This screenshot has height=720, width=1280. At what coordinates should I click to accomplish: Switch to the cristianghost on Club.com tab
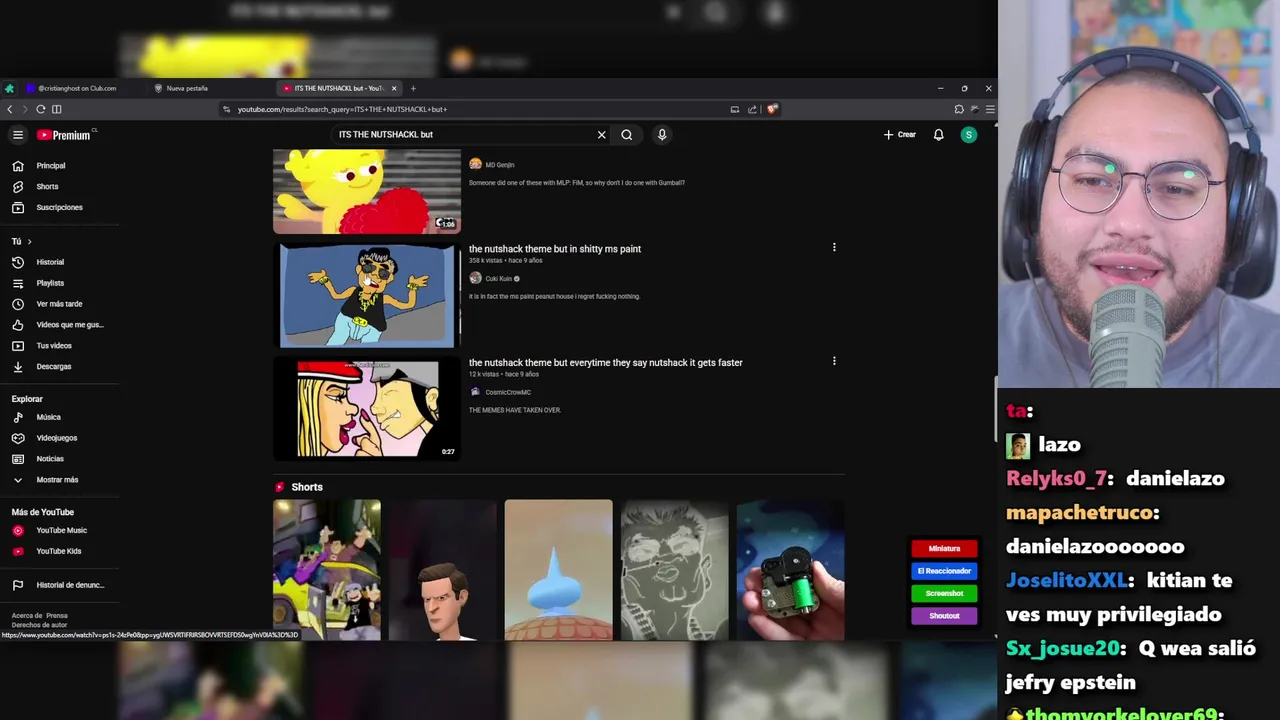pos(77,88)
